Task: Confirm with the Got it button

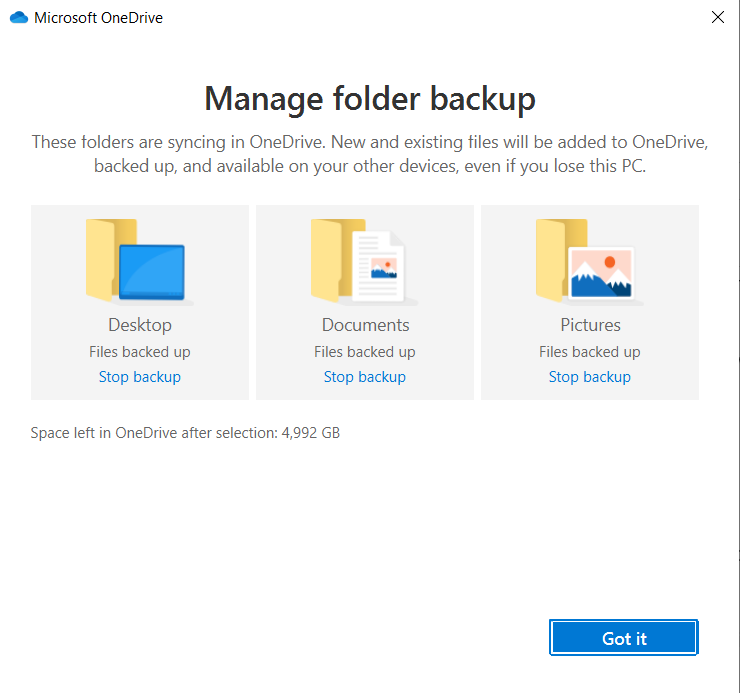Action: click(624, 638)
